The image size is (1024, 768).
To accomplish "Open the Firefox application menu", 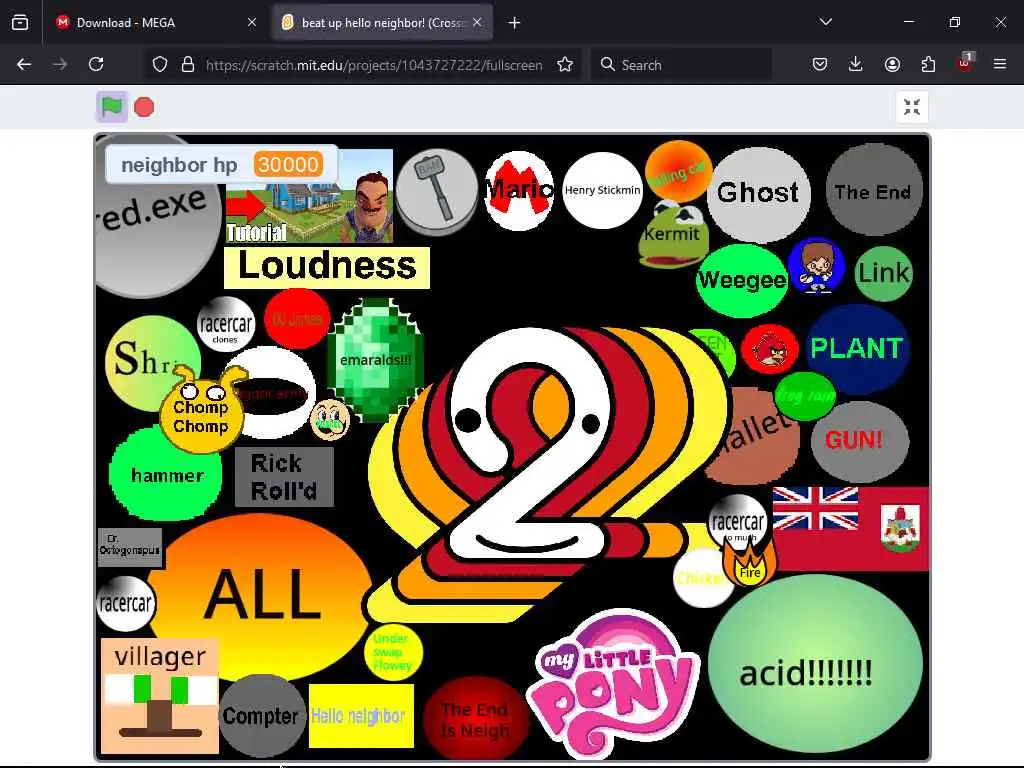I will tap(999, 64).
